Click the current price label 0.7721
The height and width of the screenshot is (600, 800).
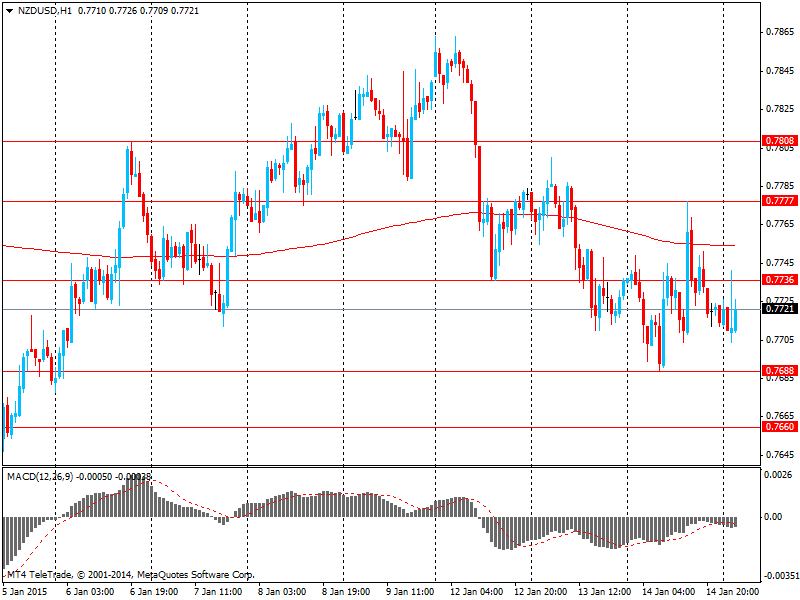tap(779, 309)
